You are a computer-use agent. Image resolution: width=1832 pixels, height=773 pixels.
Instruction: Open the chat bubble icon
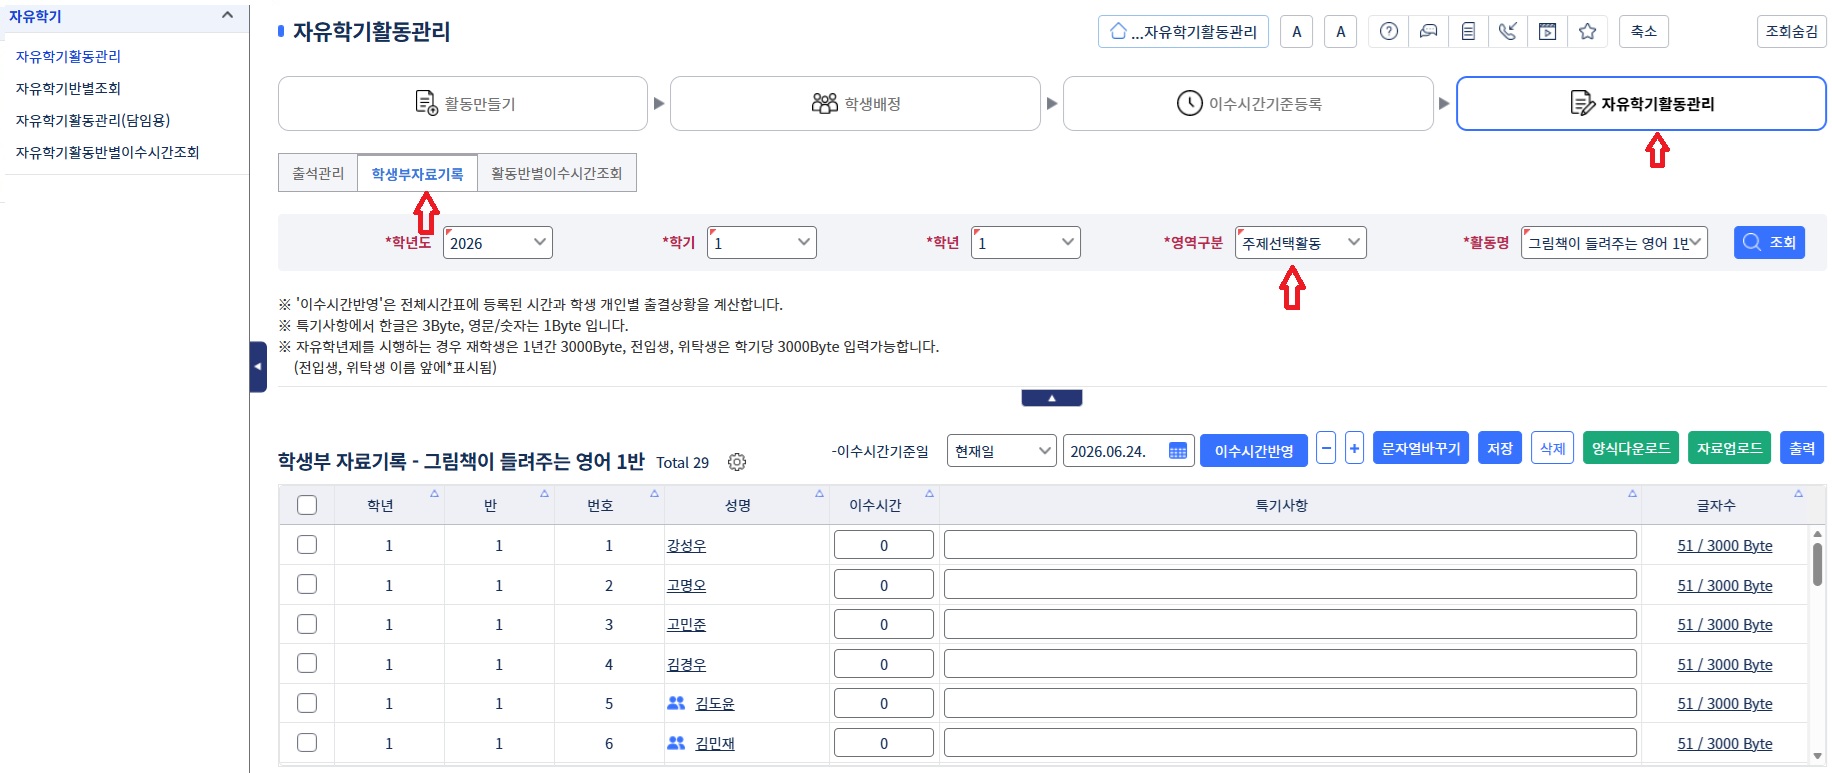coord(1429,32)
